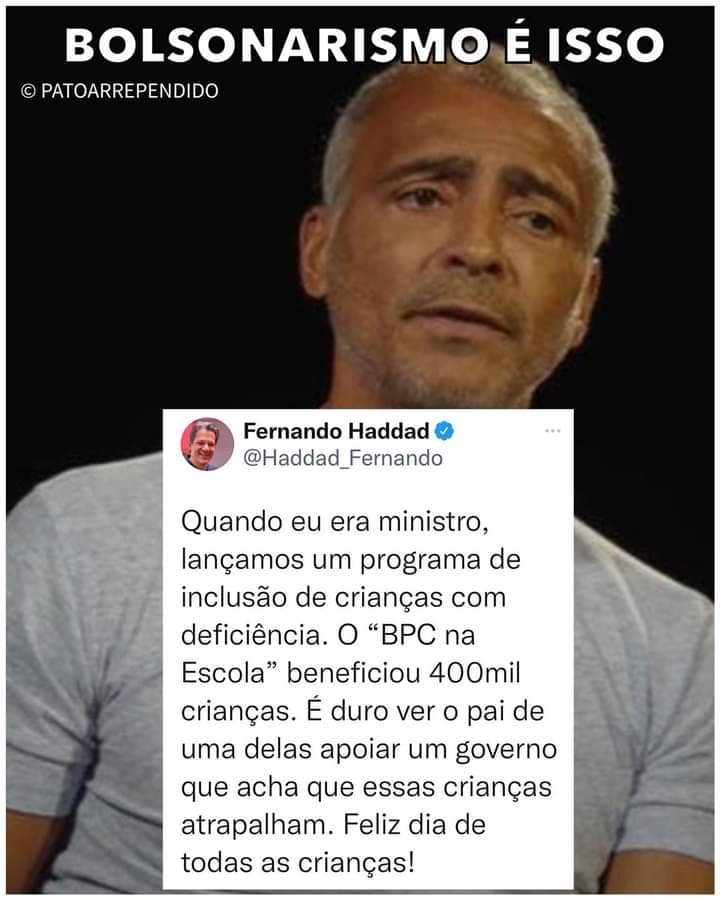Select the "que acha que essas crianças" line

[366, 788]
